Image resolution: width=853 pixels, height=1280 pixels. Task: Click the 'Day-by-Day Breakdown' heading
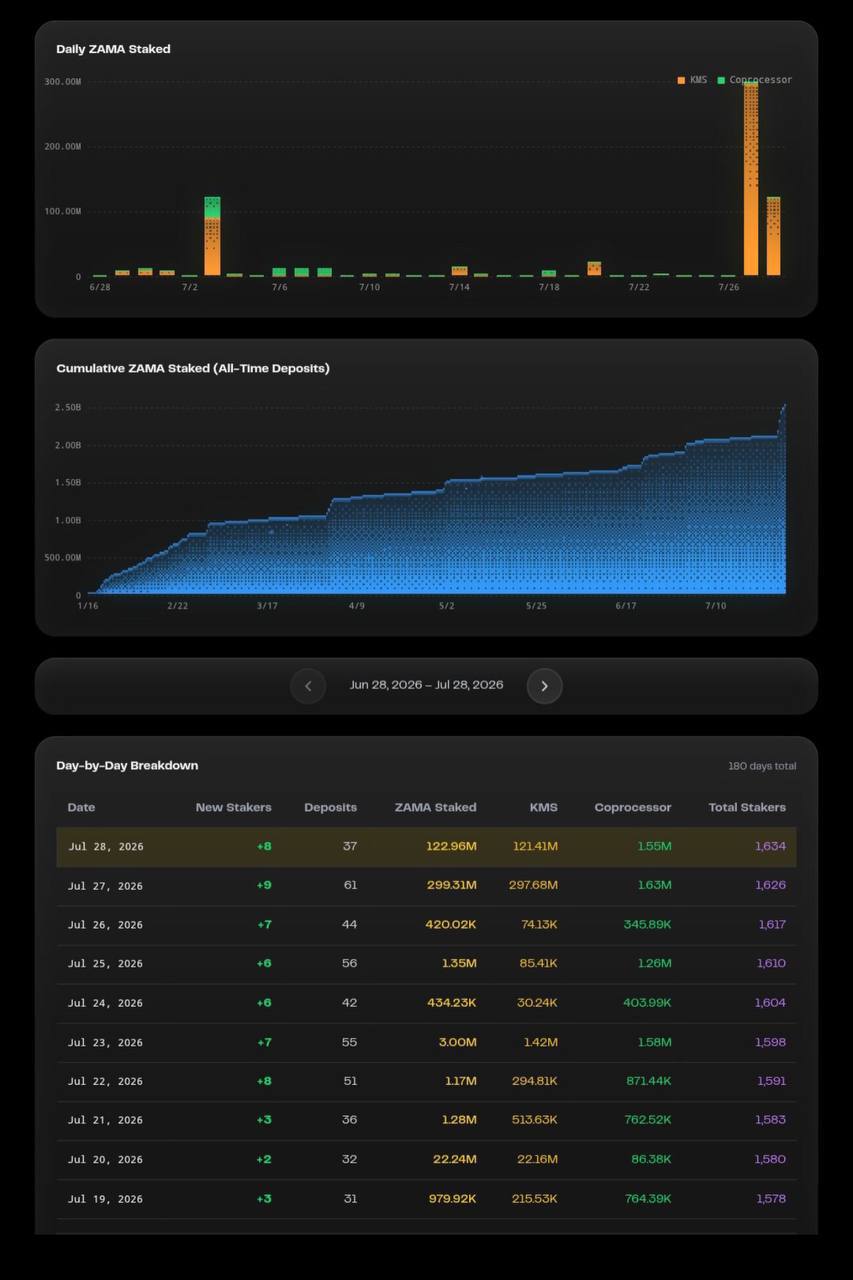127,766
